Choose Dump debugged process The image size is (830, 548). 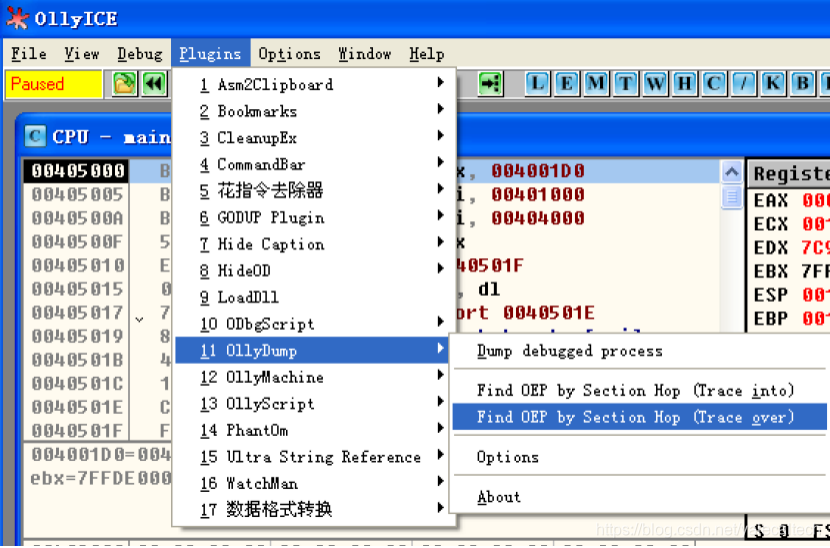click(639, 351)
